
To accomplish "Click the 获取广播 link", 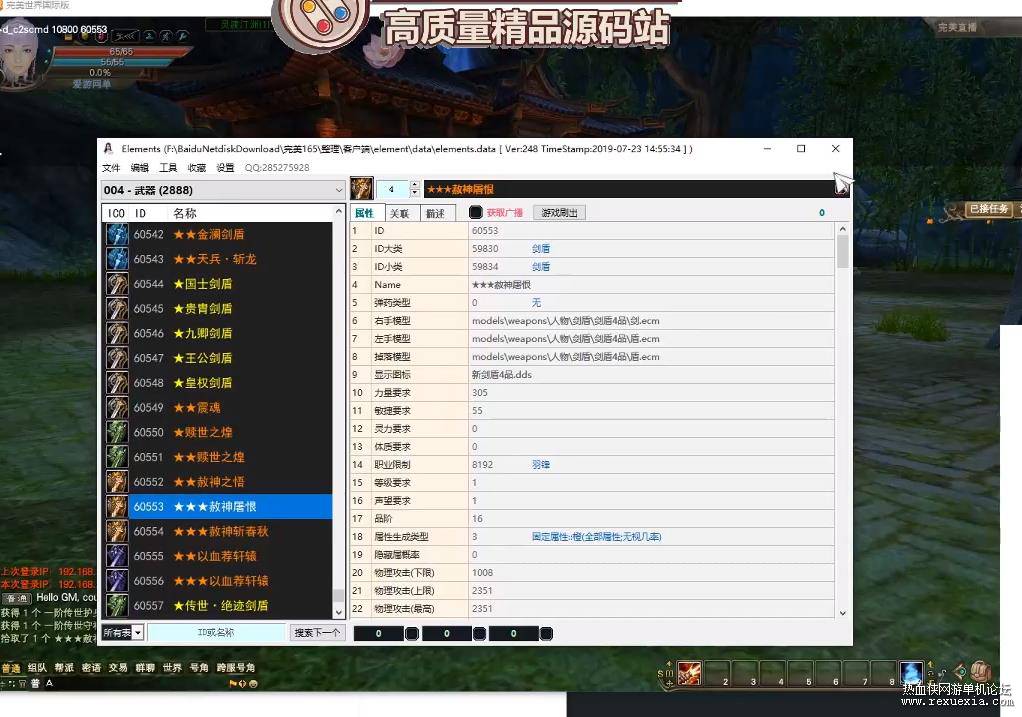I will pyautogui.click(x=504, y=213).
